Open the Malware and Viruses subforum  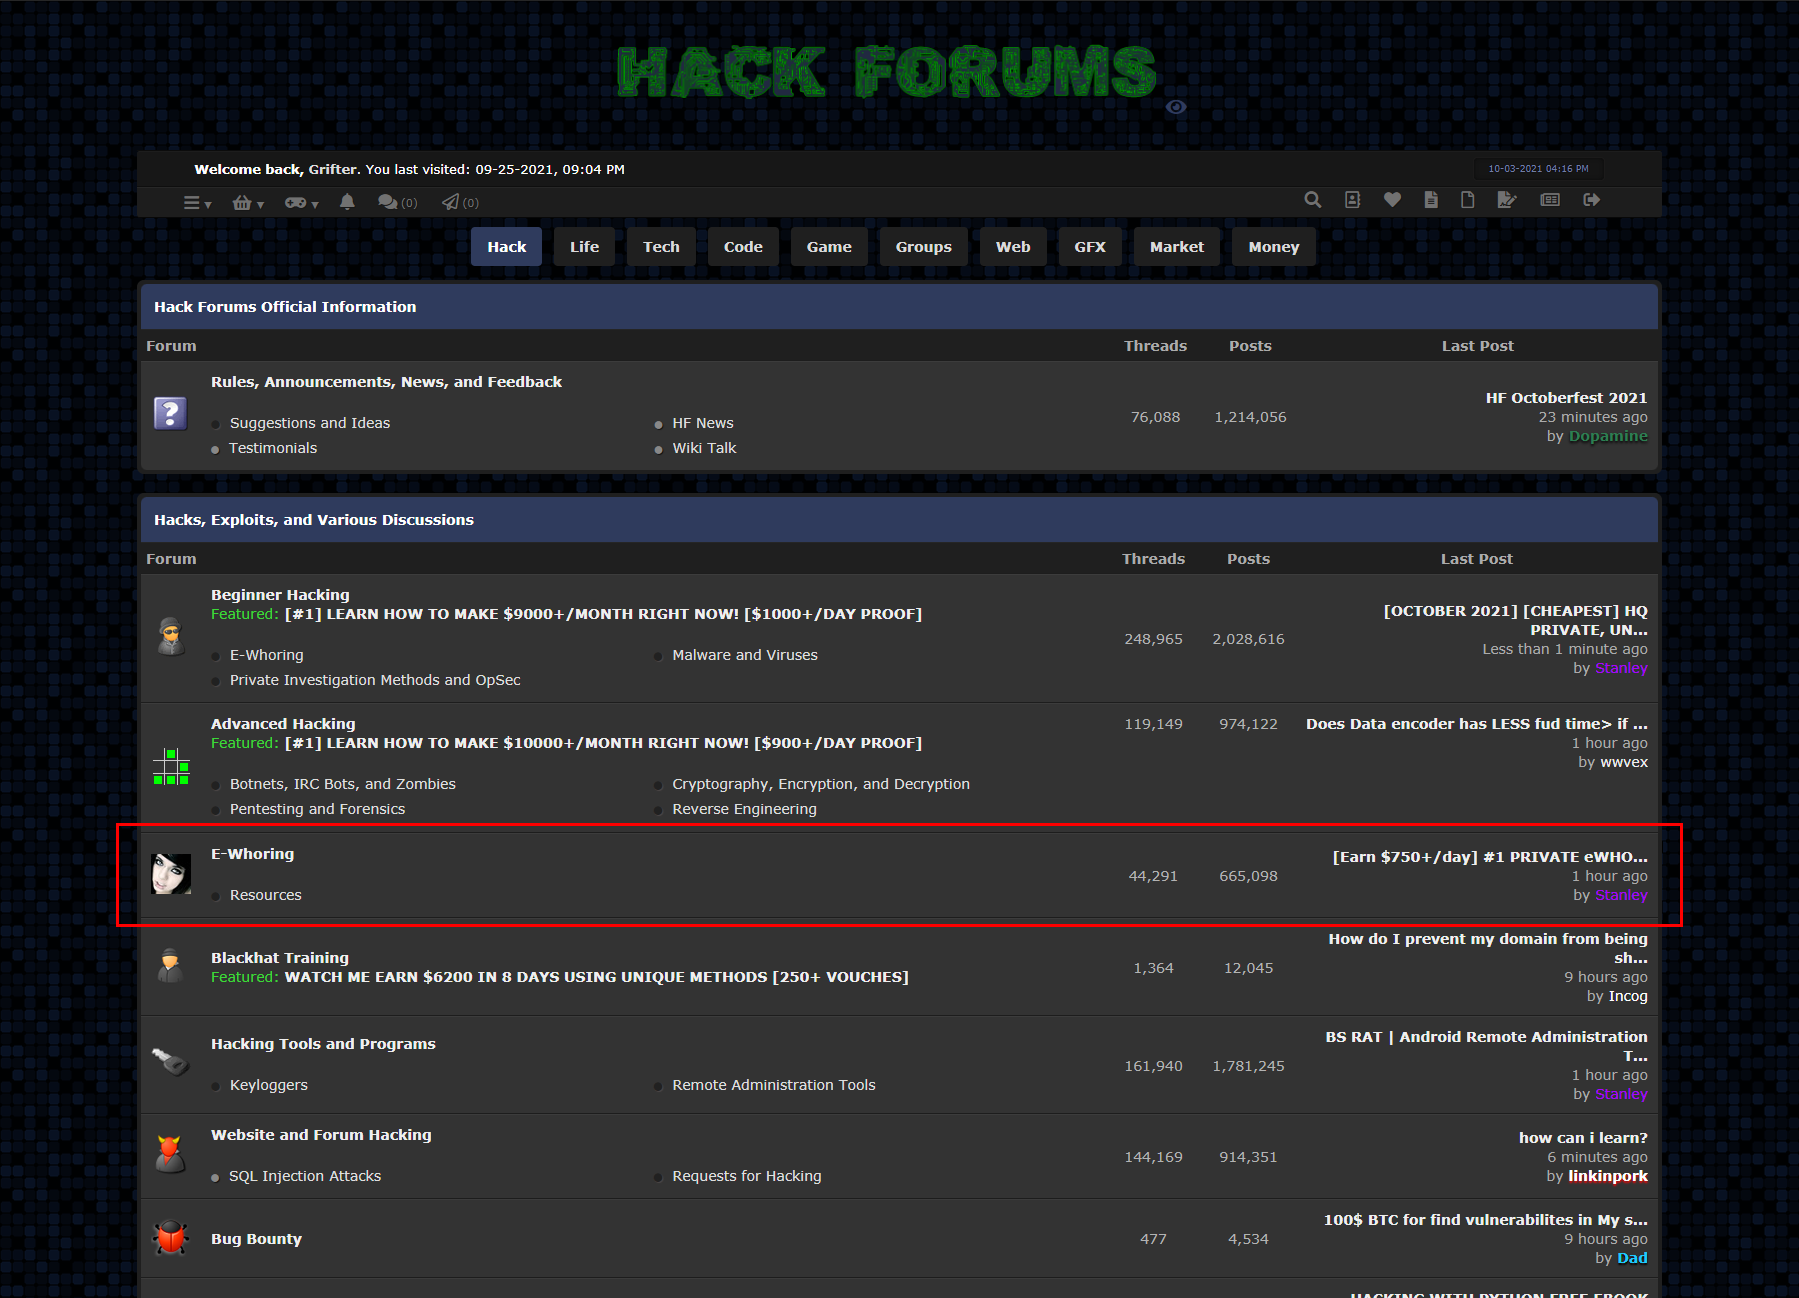[745, 655]
